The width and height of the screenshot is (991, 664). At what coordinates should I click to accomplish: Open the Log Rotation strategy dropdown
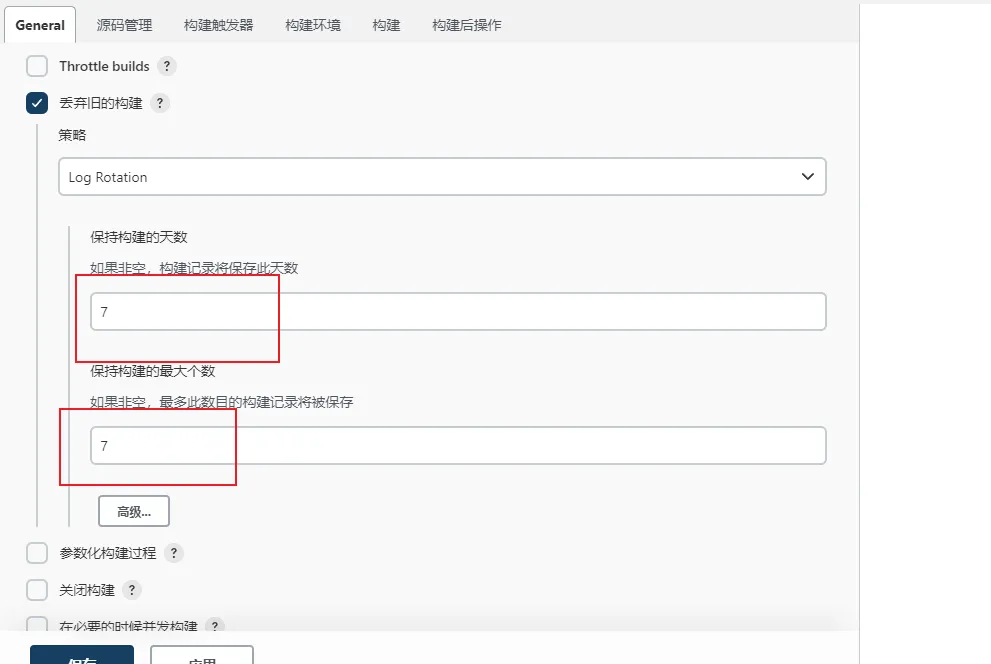(x=442, y=177)
